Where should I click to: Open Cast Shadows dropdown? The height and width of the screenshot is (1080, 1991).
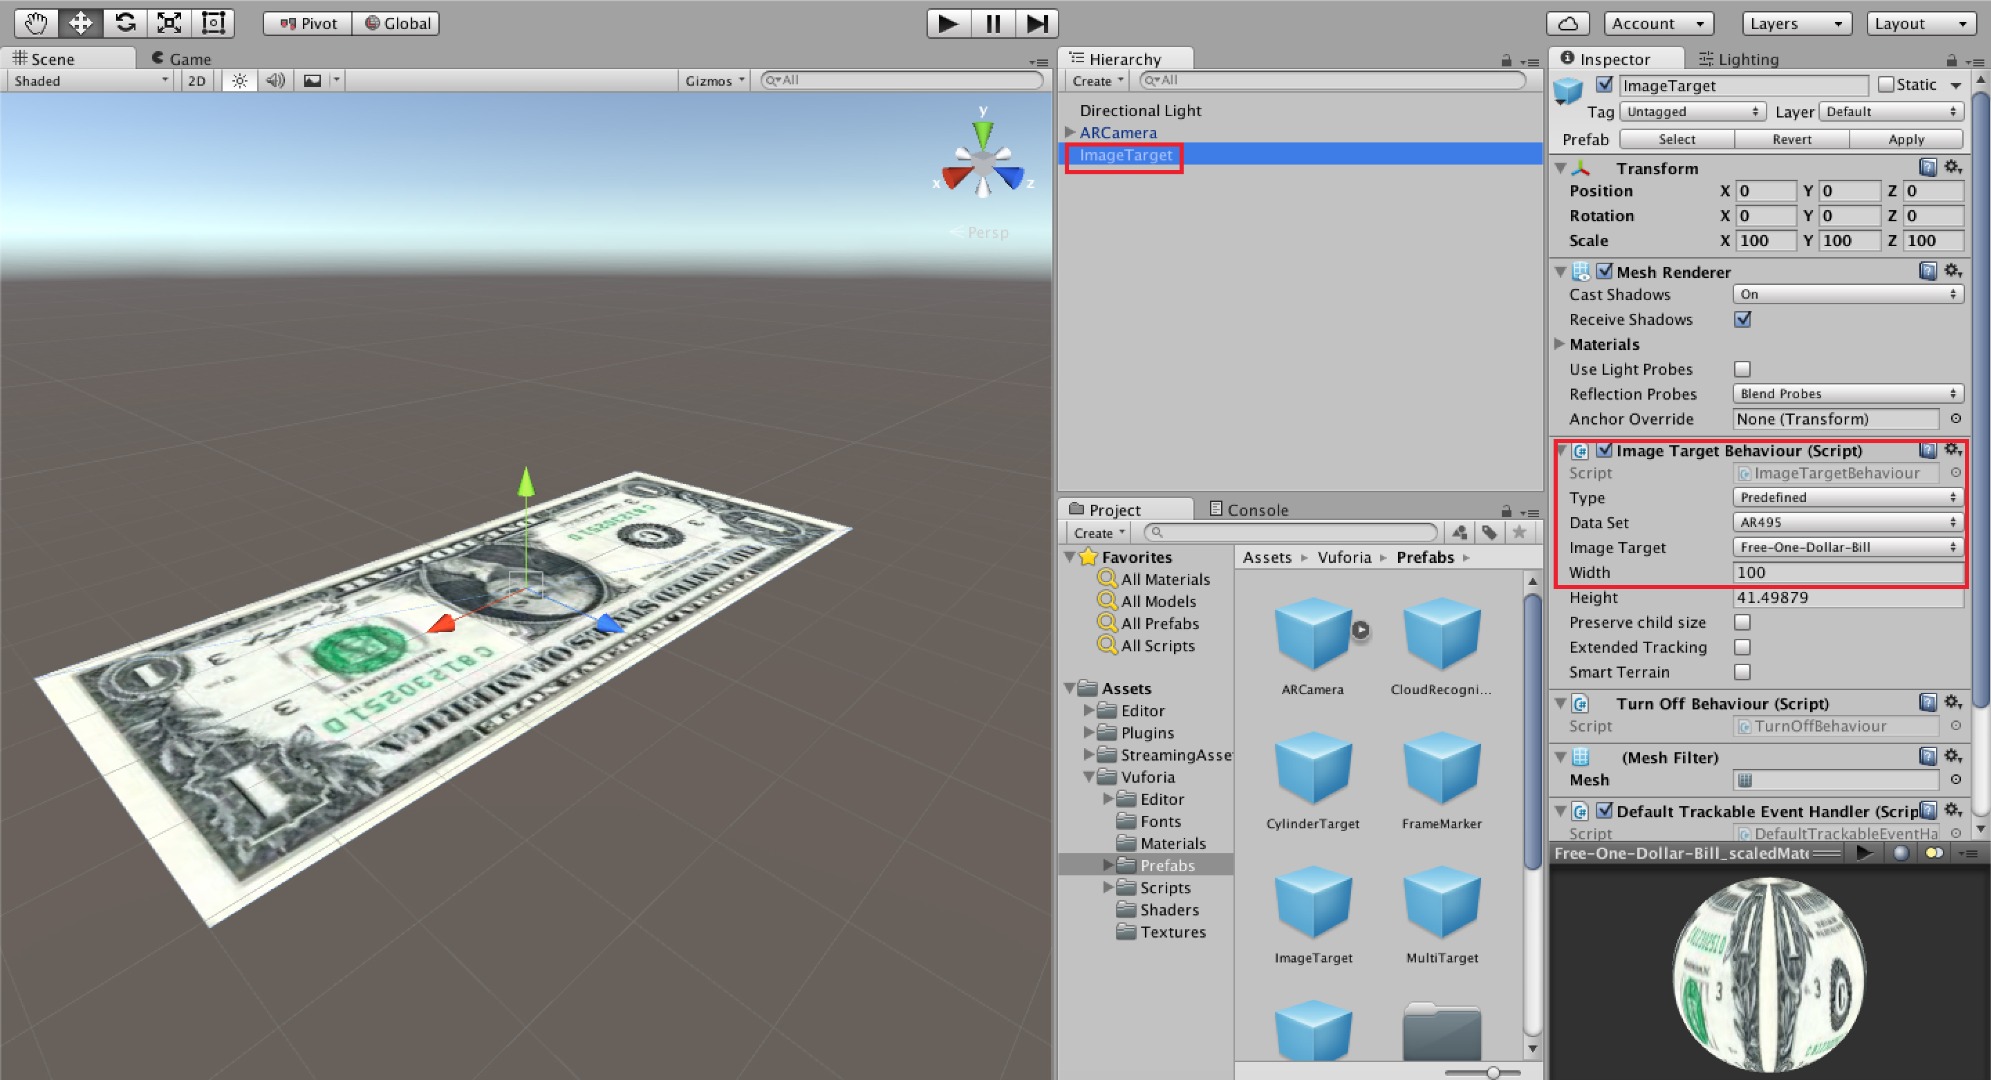tap(1848, 294)
